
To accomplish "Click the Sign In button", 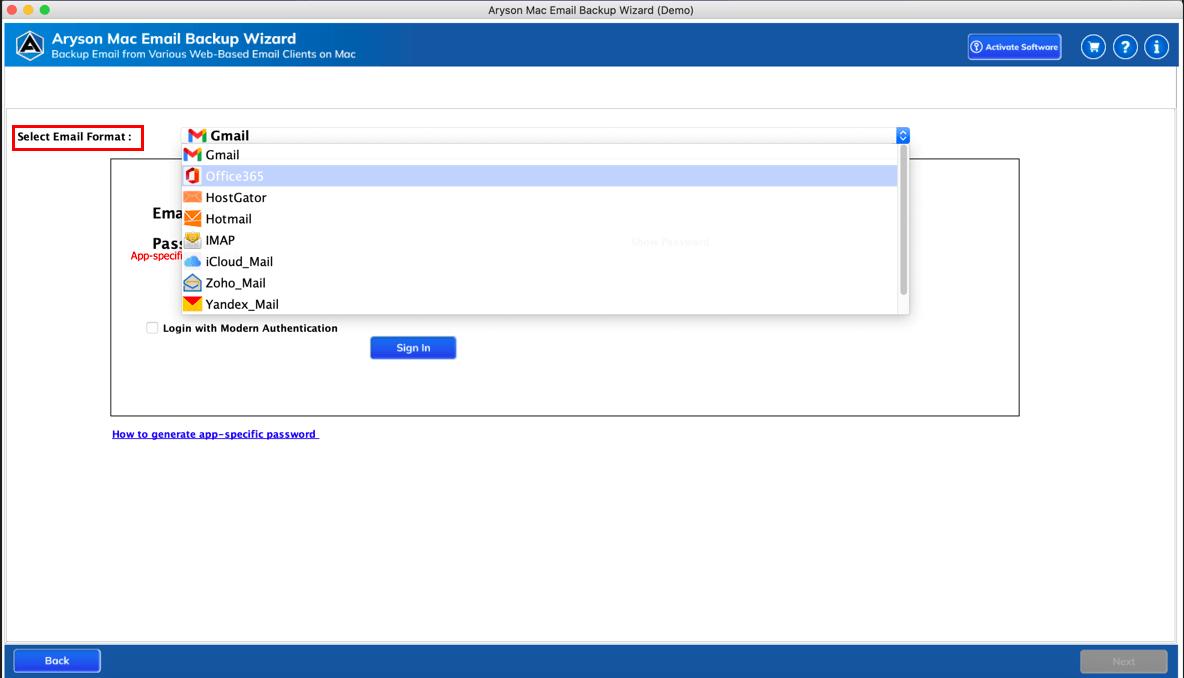I will (x=413, y=347).
